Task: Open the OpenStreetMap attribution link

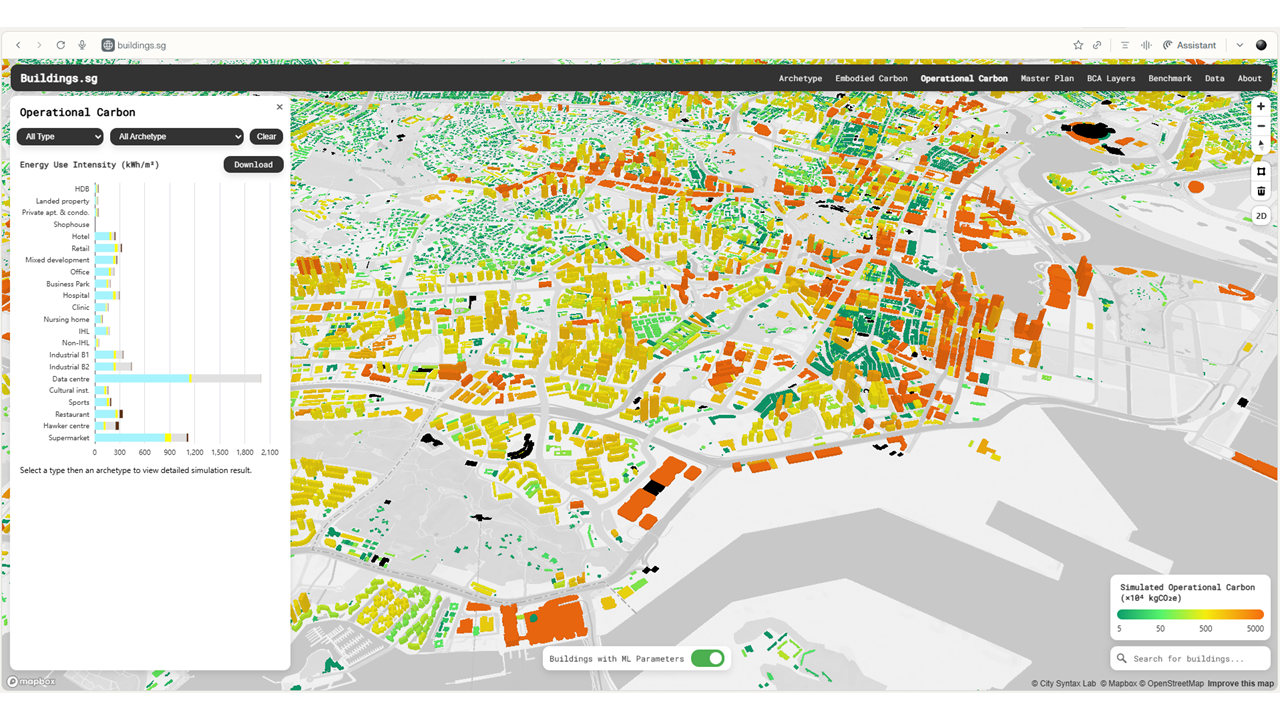Action: coord(1170,684)
